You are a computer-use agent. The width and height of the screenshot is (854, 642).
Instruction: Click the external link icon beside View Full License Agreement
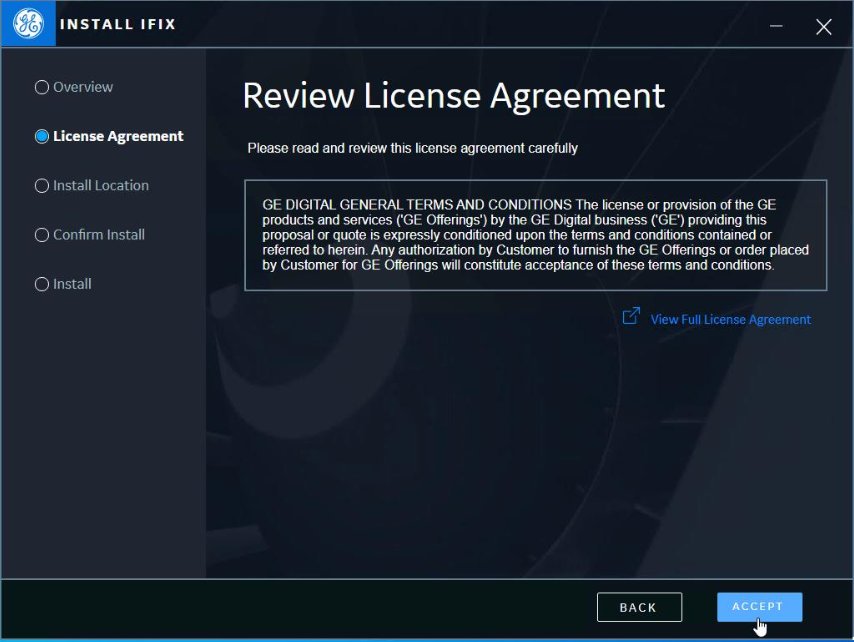click(x=631, y=316)
